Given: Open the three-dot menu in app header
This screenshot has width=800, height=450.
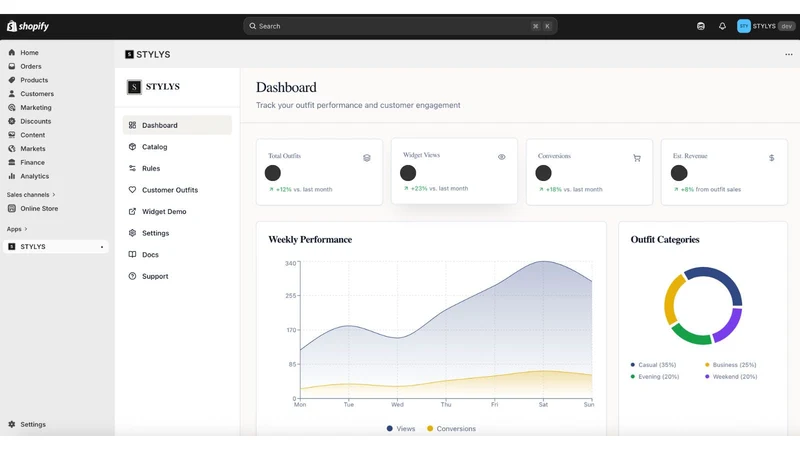Looking at the screenshot, I should coord(789,54).
